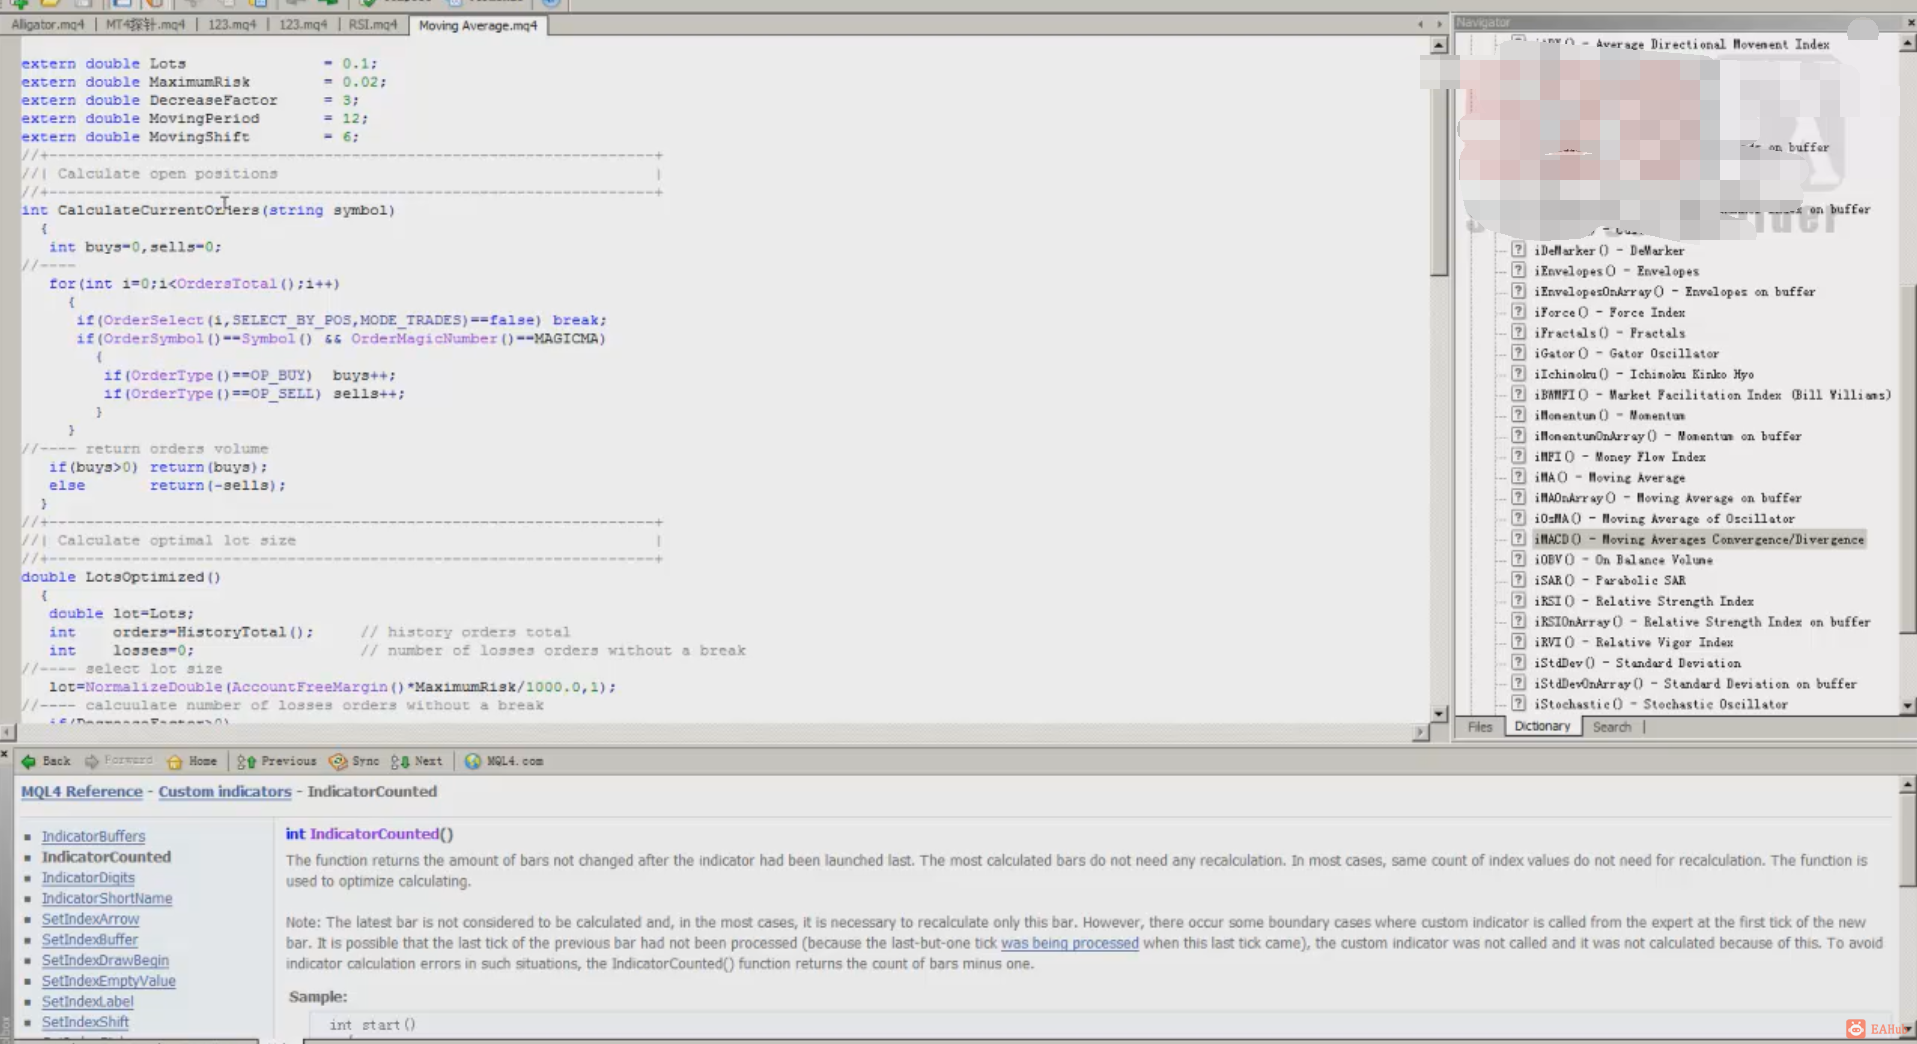Click the help icon beside iRSI()
The height and width of the screenshot is (1044, 1917).
coord(1518,601)
